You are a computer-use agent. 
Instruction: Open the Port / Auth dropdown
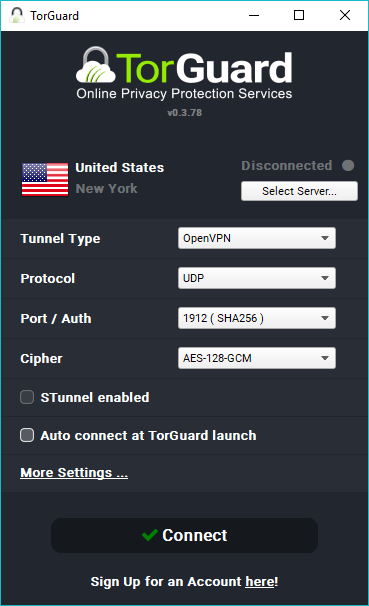point(257,318)
